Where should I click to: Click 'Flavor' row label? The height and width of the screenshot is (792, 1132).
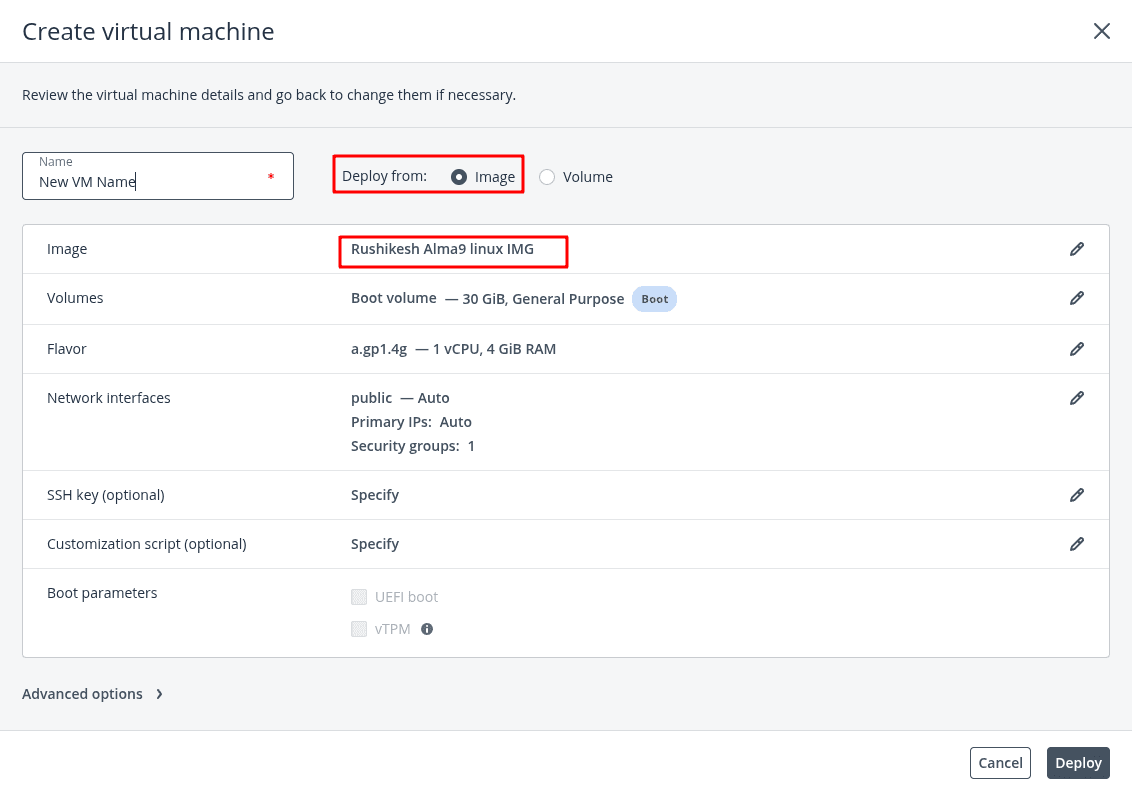click(66, 349)
